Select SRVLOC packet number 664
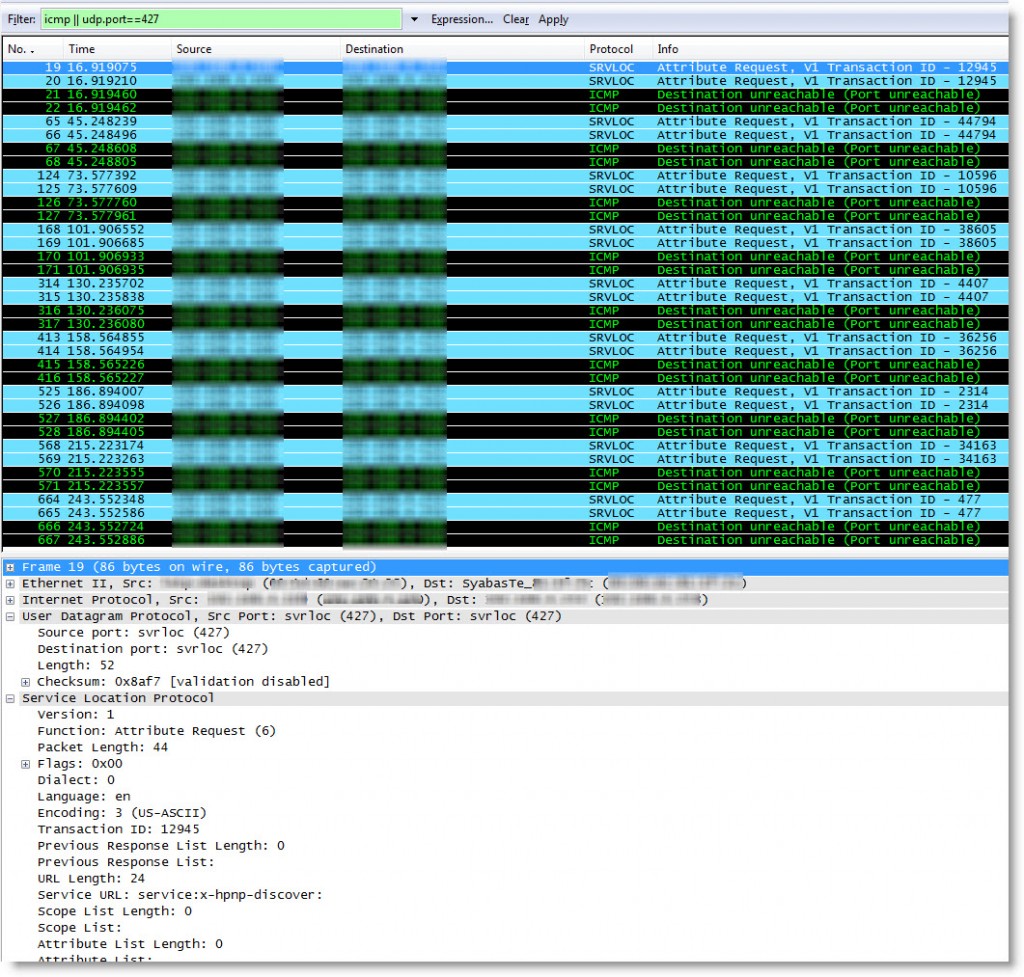The width and height of the screenshot is (1024, 977). click(505, 500)
